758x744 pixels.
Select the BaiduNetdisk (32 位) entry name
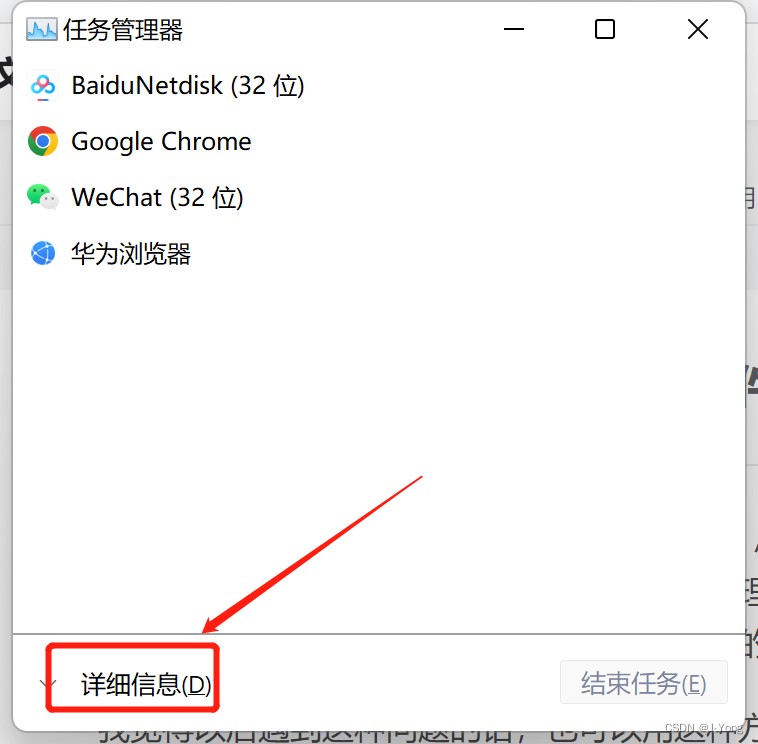[188, 86]
